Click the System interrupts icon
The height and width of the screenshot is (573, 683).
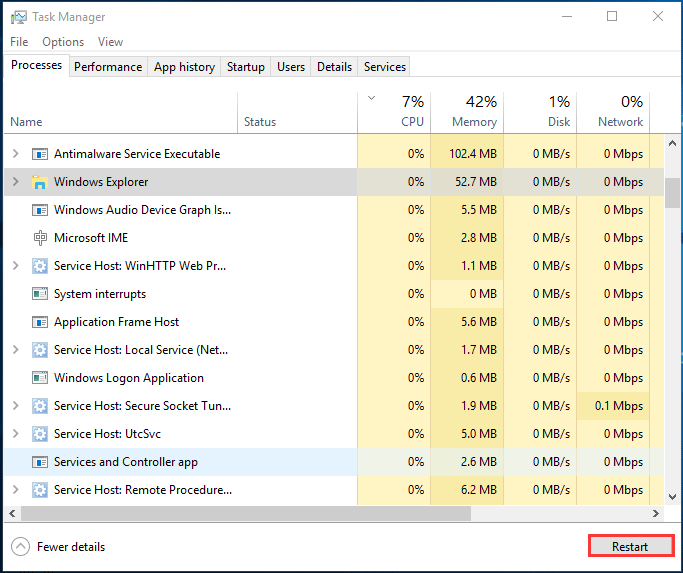tap(40, 294)
